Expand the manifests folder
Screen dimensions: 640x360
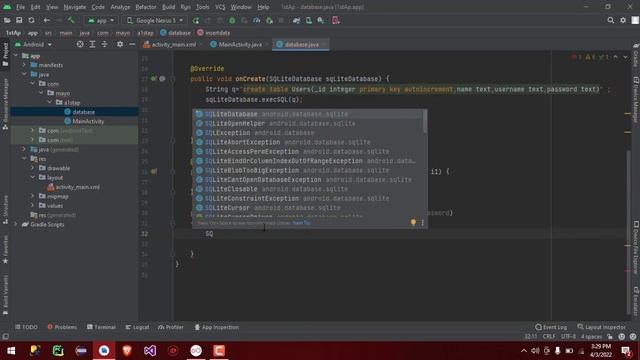[x=24, y=65]
